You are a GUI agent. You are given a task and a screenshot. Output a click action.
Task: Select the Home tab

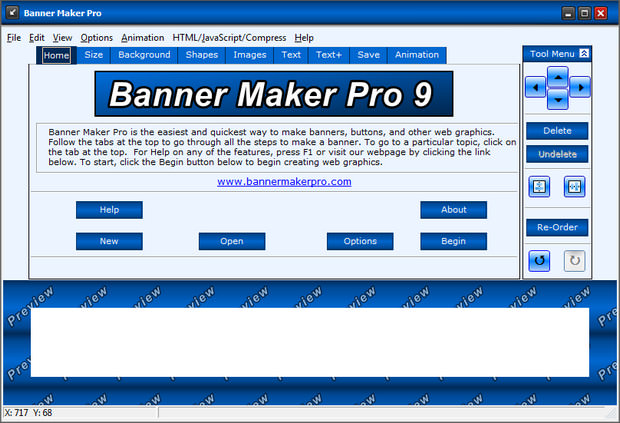[56, 55]
